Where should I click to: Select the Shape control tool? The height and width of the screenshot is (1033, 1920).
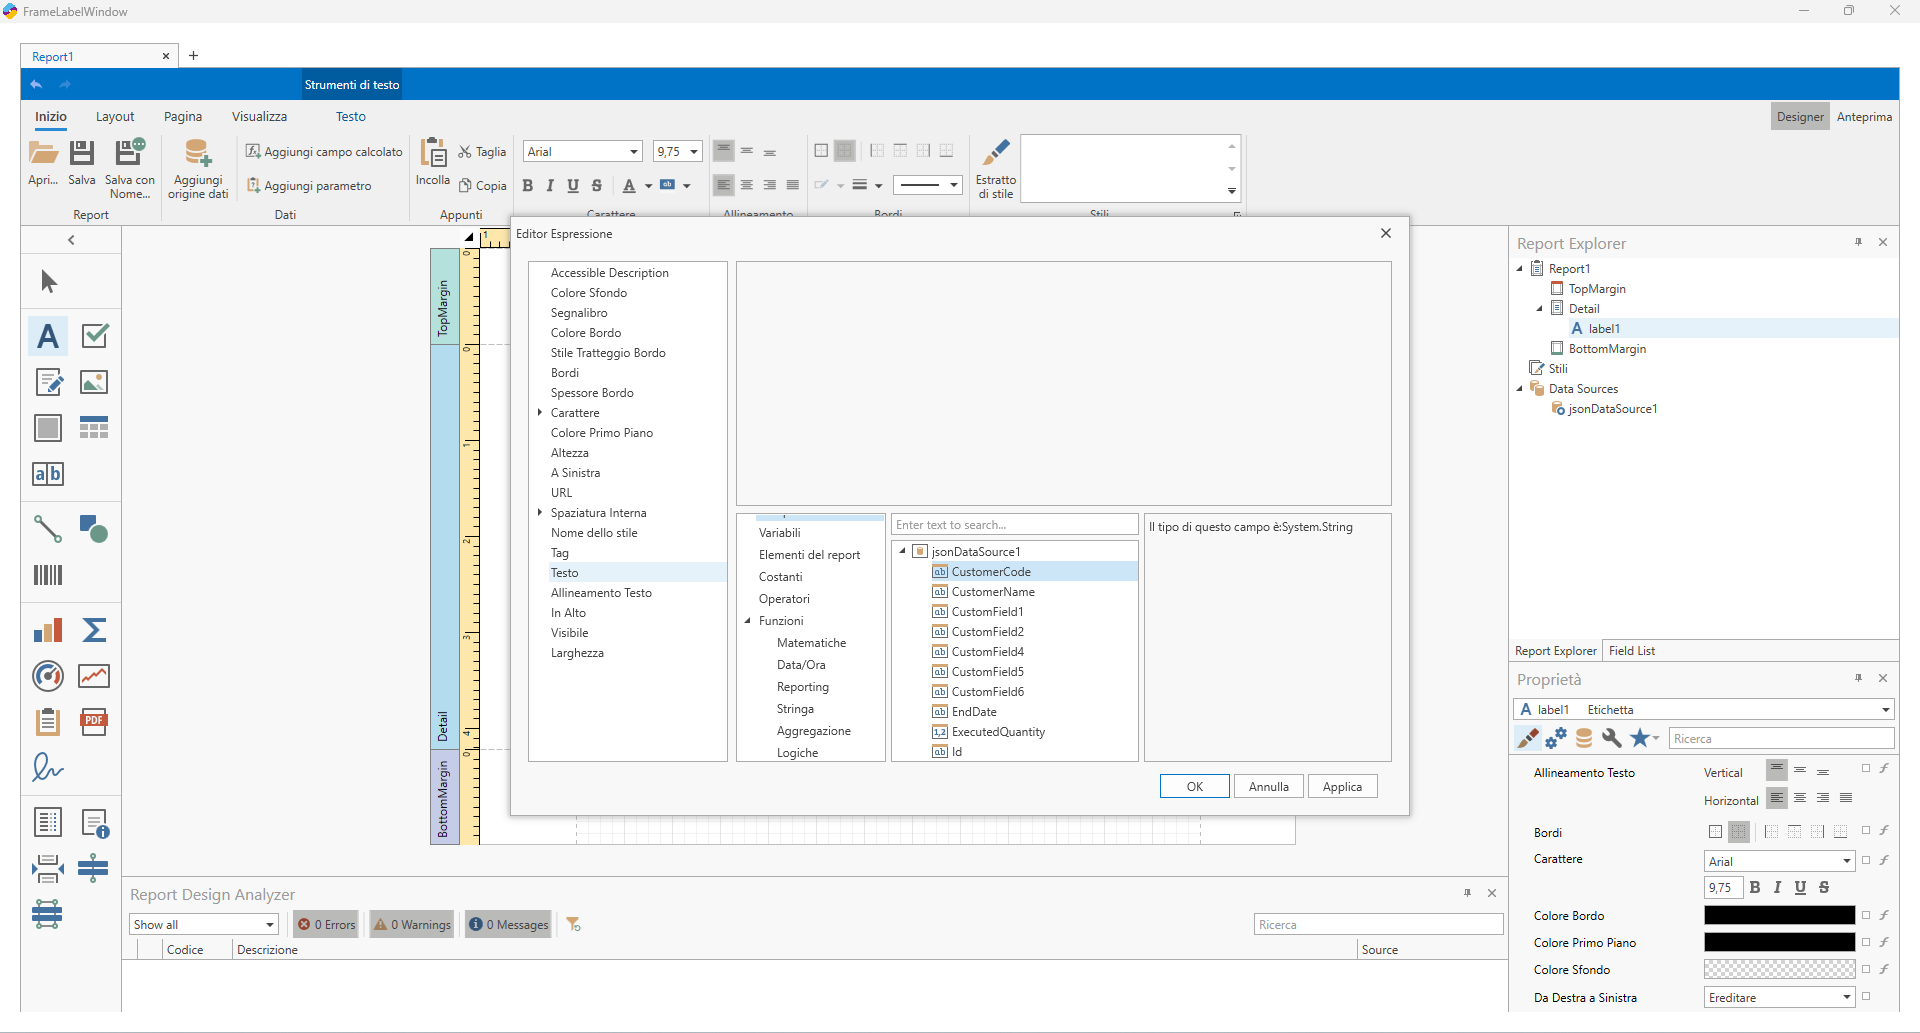(x=94, y=528)
